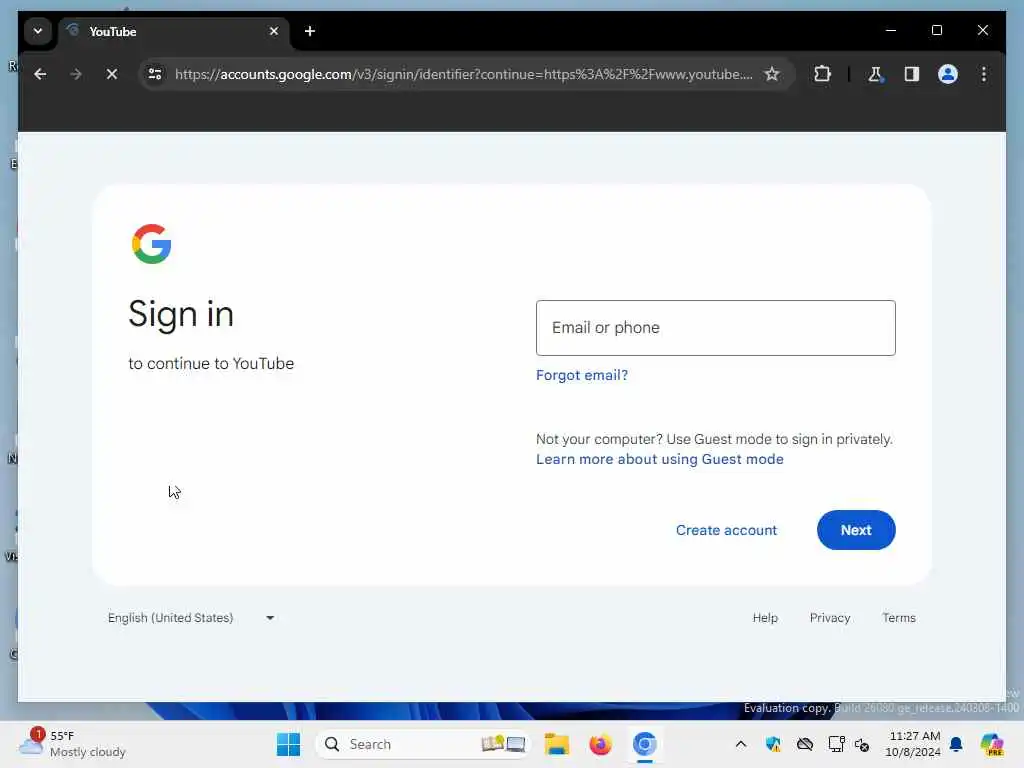The width and height of the screenshot is (1024, 768).
Task: Toggle the side panel icon
Action: point(912,74)
